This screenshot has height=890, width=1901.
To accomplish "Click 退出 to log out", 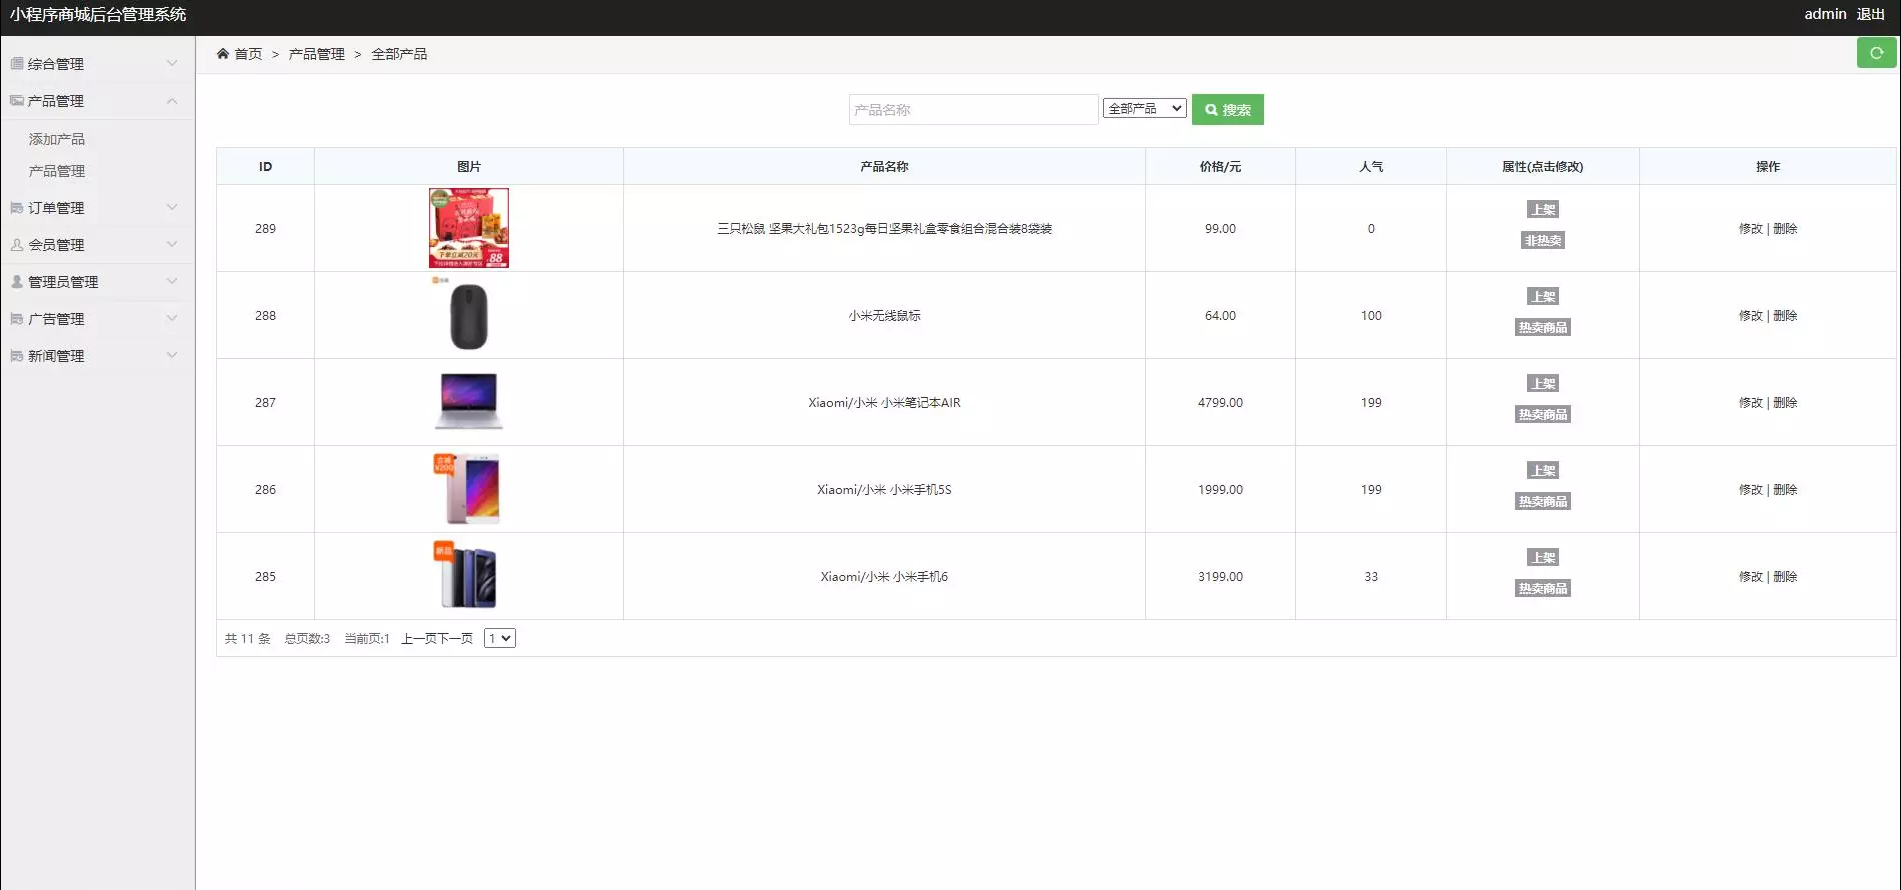I will point(1870,14).
